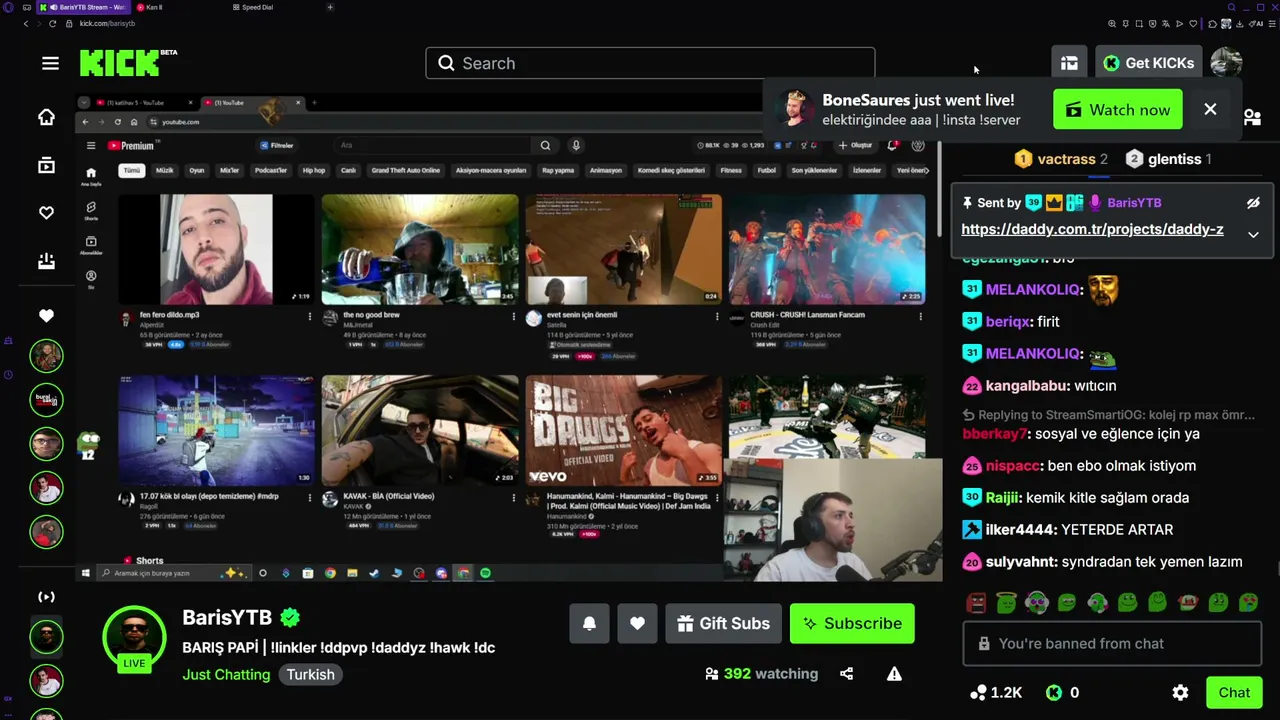This screenshot has height=720, width=1280.
Task: Share the stream via share icon
Action: [x=846, y=674]
